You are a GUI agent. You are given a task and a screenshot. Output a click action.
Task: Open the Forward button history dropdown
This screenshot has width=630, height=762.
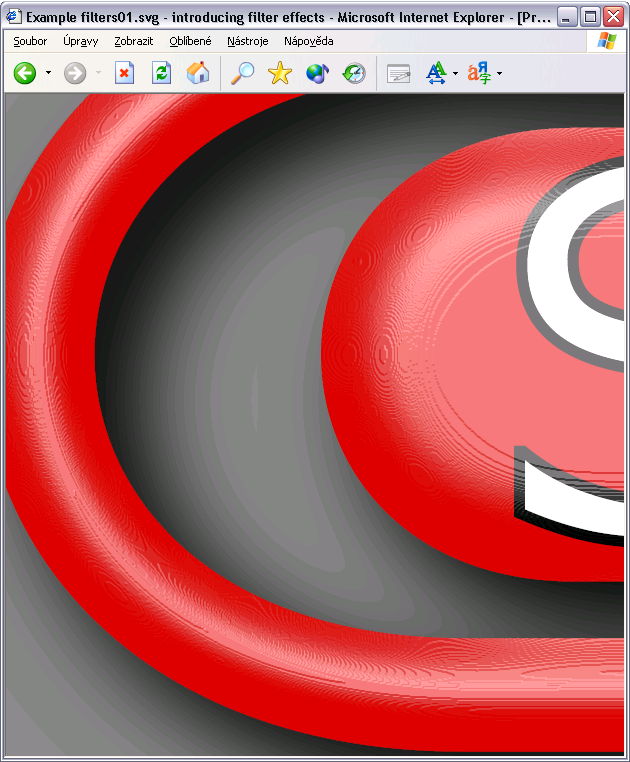(99, 73)
